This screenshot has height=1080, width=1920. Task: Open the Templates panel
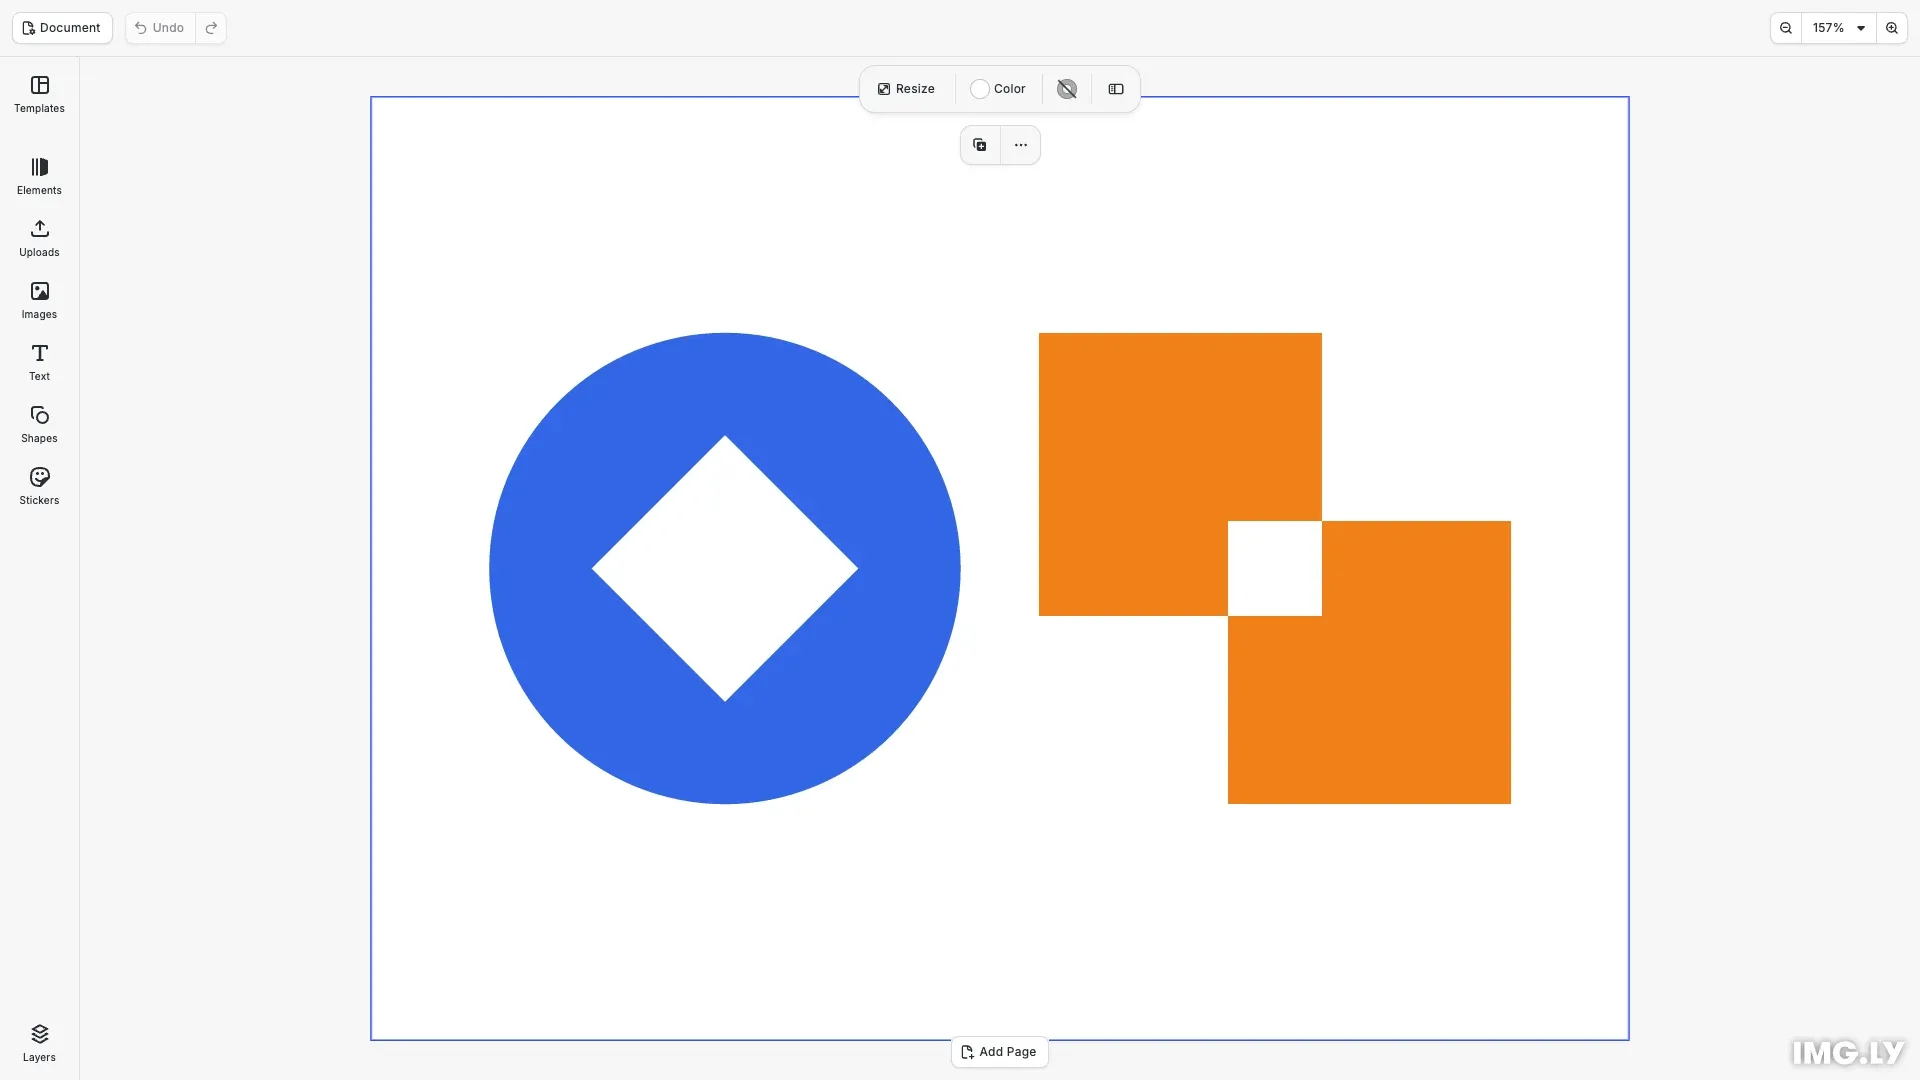click(39, 95)
